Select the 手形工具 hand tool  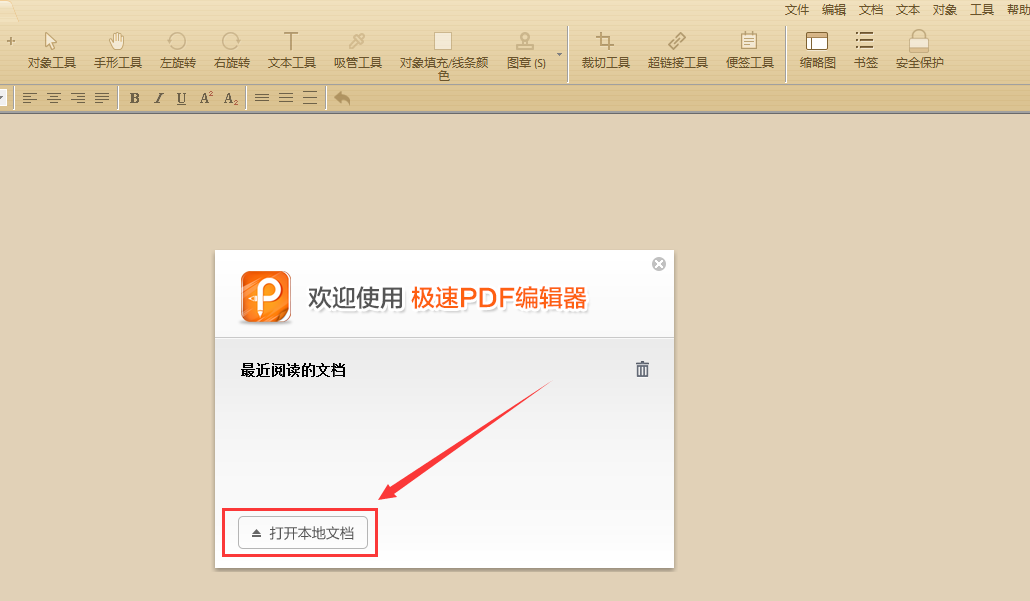pyautogui.click(x=118, y=51)
